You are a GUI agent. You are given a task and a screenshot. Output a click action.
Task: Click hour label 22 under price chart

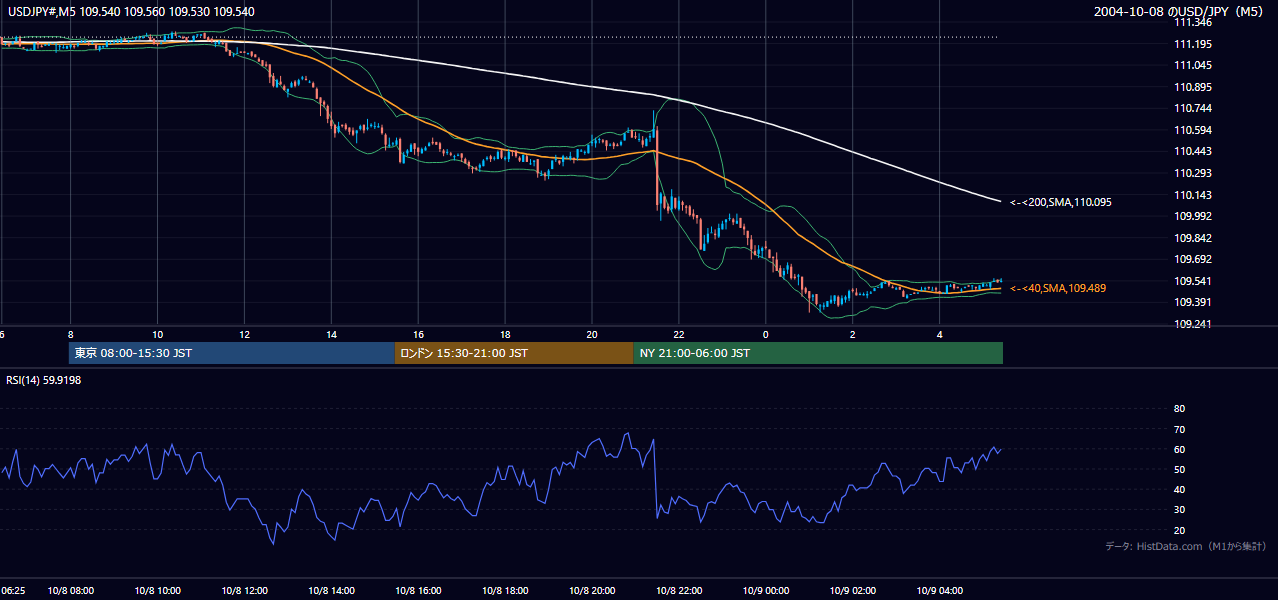[679, 334]
